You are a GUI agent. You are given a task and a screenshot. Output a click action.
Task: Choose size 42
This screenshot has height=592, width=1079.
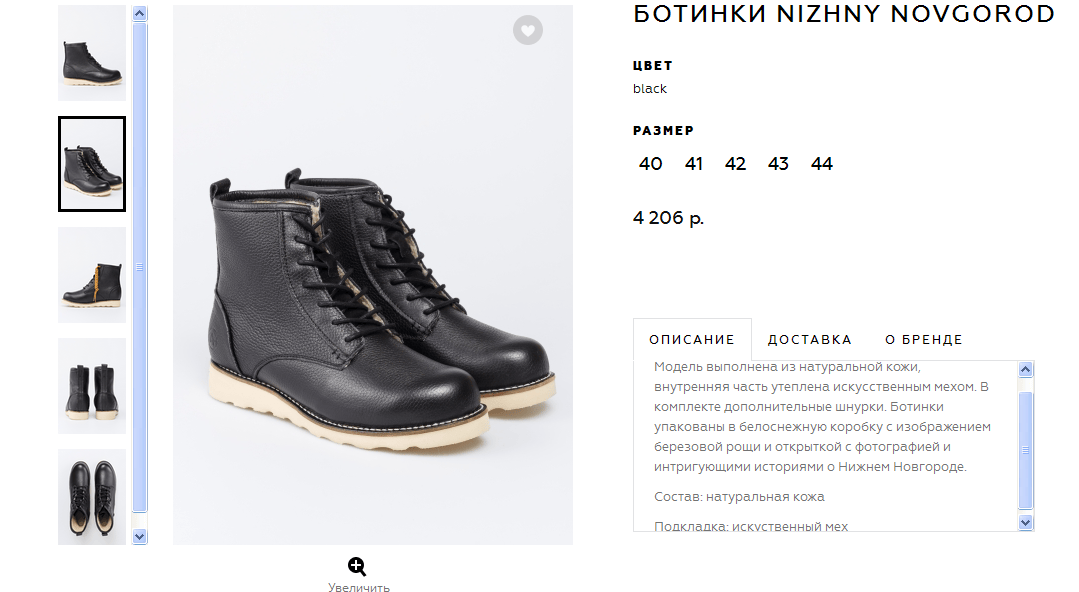[735, 164]
